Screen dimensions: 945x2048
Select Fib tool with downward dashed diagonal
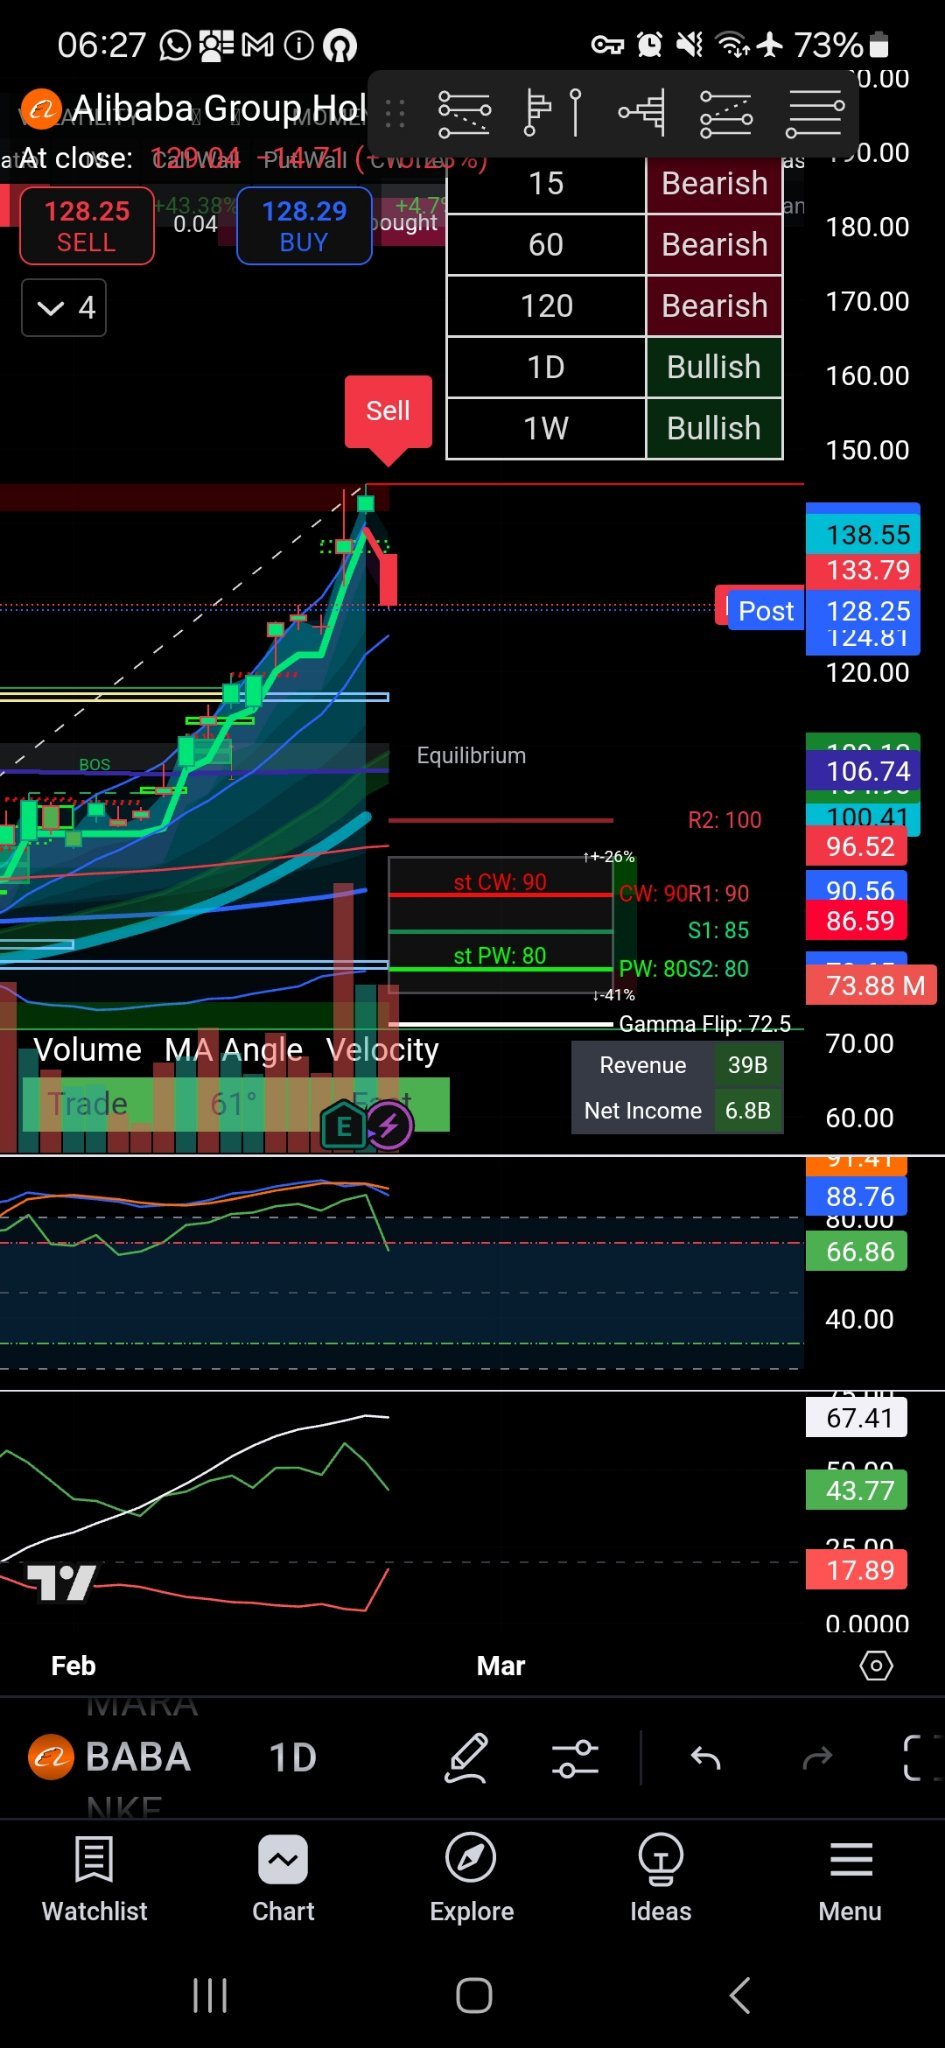464,113
